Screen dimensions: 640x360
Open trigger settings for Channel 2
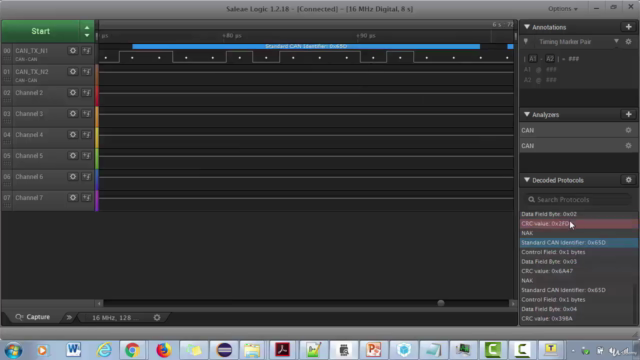pos(87,93)
